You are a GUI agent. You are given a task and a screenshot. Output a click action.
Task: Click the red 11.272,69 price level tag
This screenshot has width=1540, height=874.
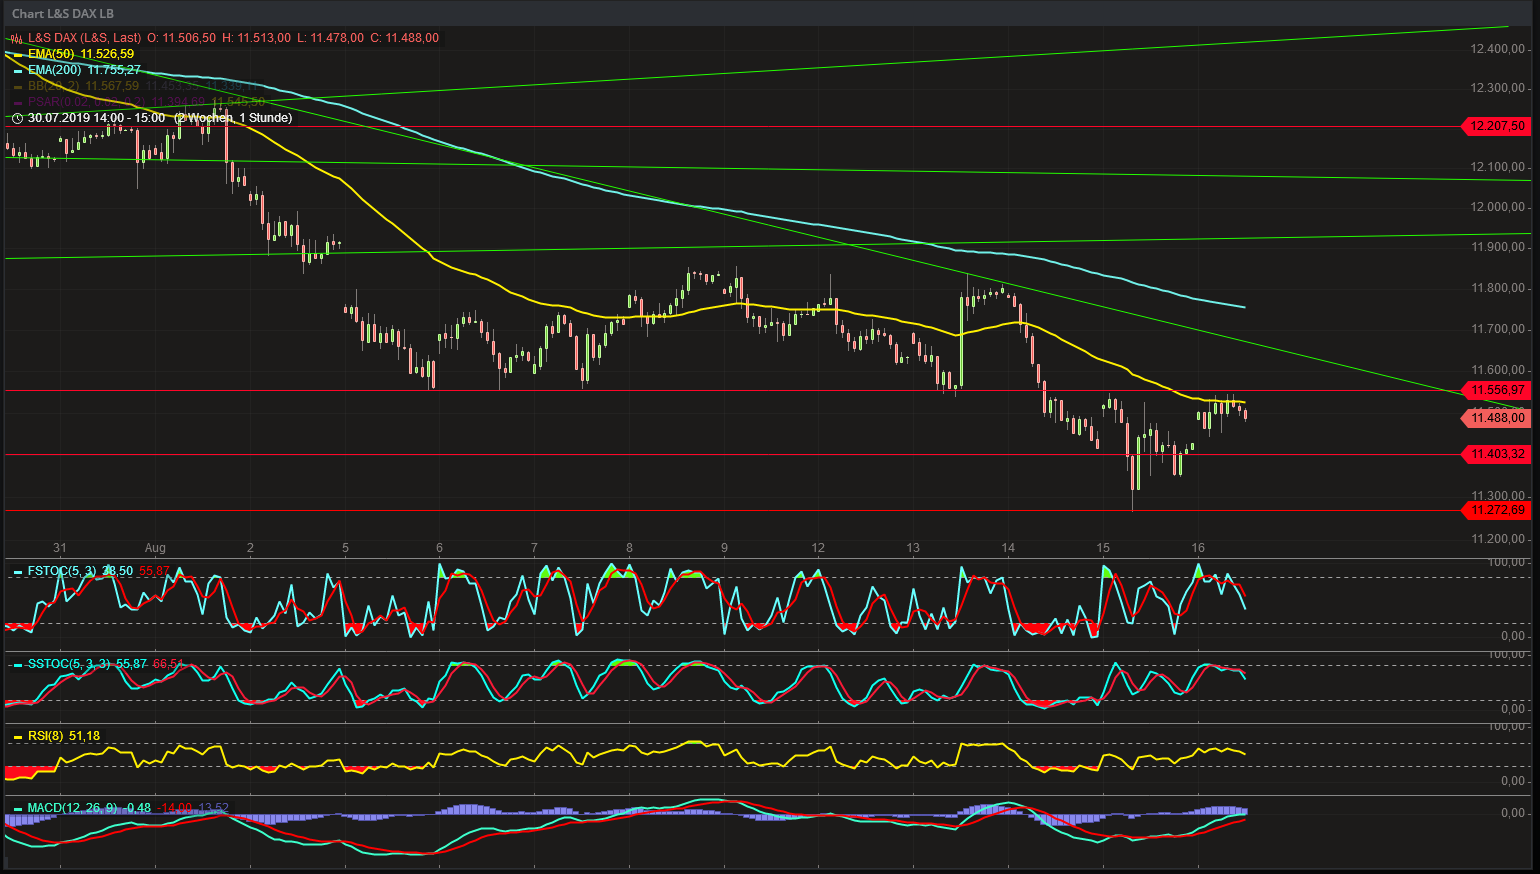(x=1497, y=510)
